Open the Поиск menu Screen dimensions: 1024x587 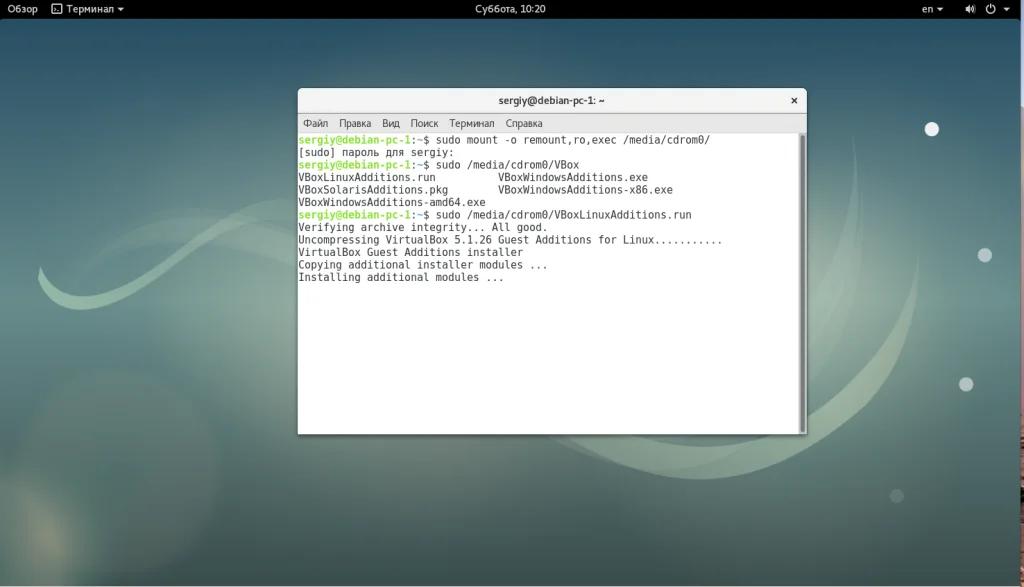[424, 124]
